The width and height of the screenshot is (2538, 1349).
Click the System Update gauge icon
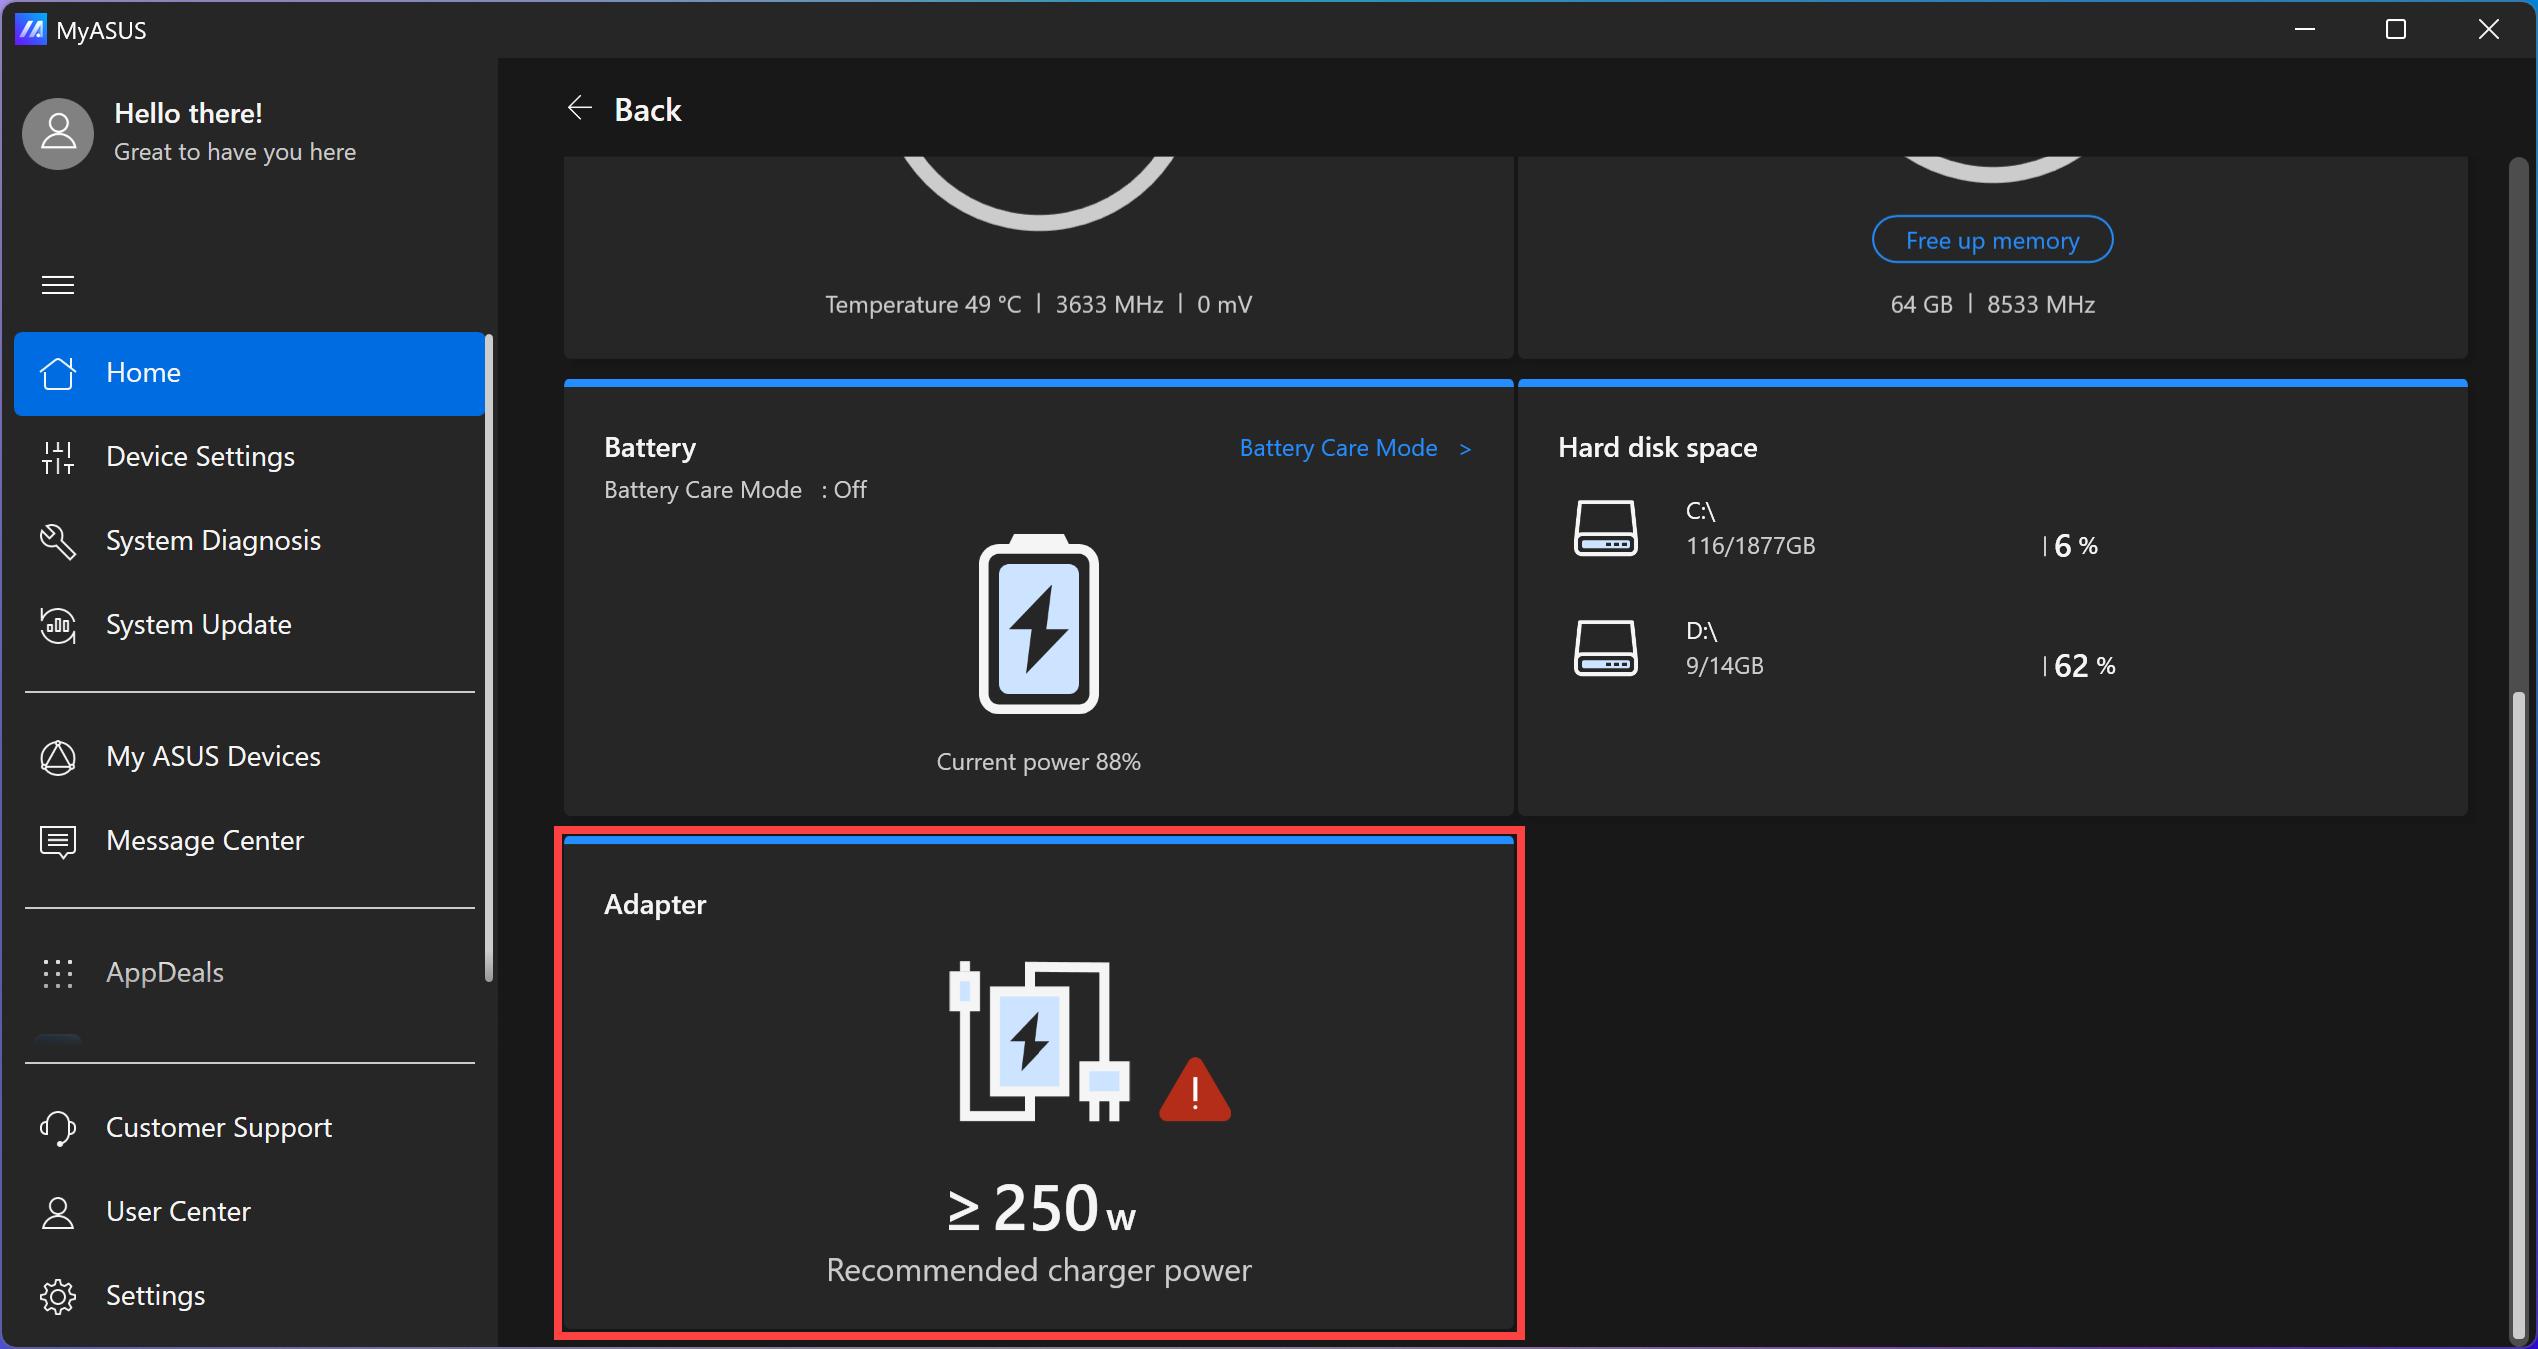coord(58,625)
